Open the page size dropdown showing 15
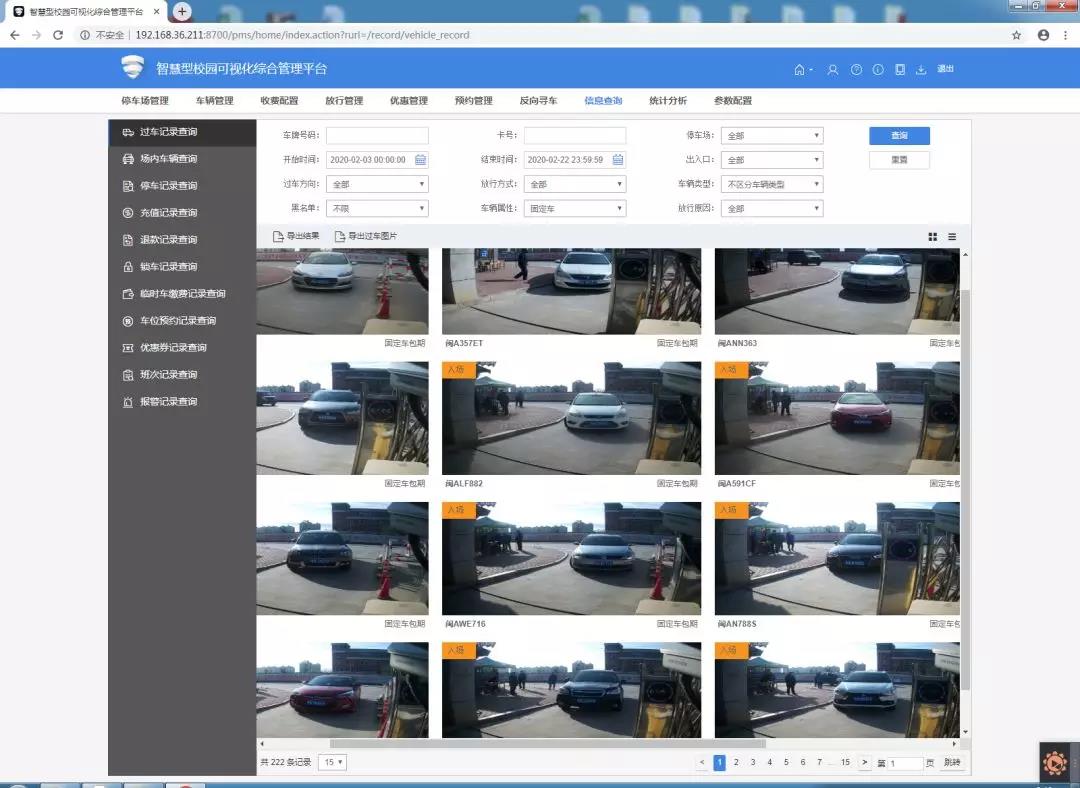The width and height of the screenshot is (1080, 788). pyautogui.click(x=332, y=762)
